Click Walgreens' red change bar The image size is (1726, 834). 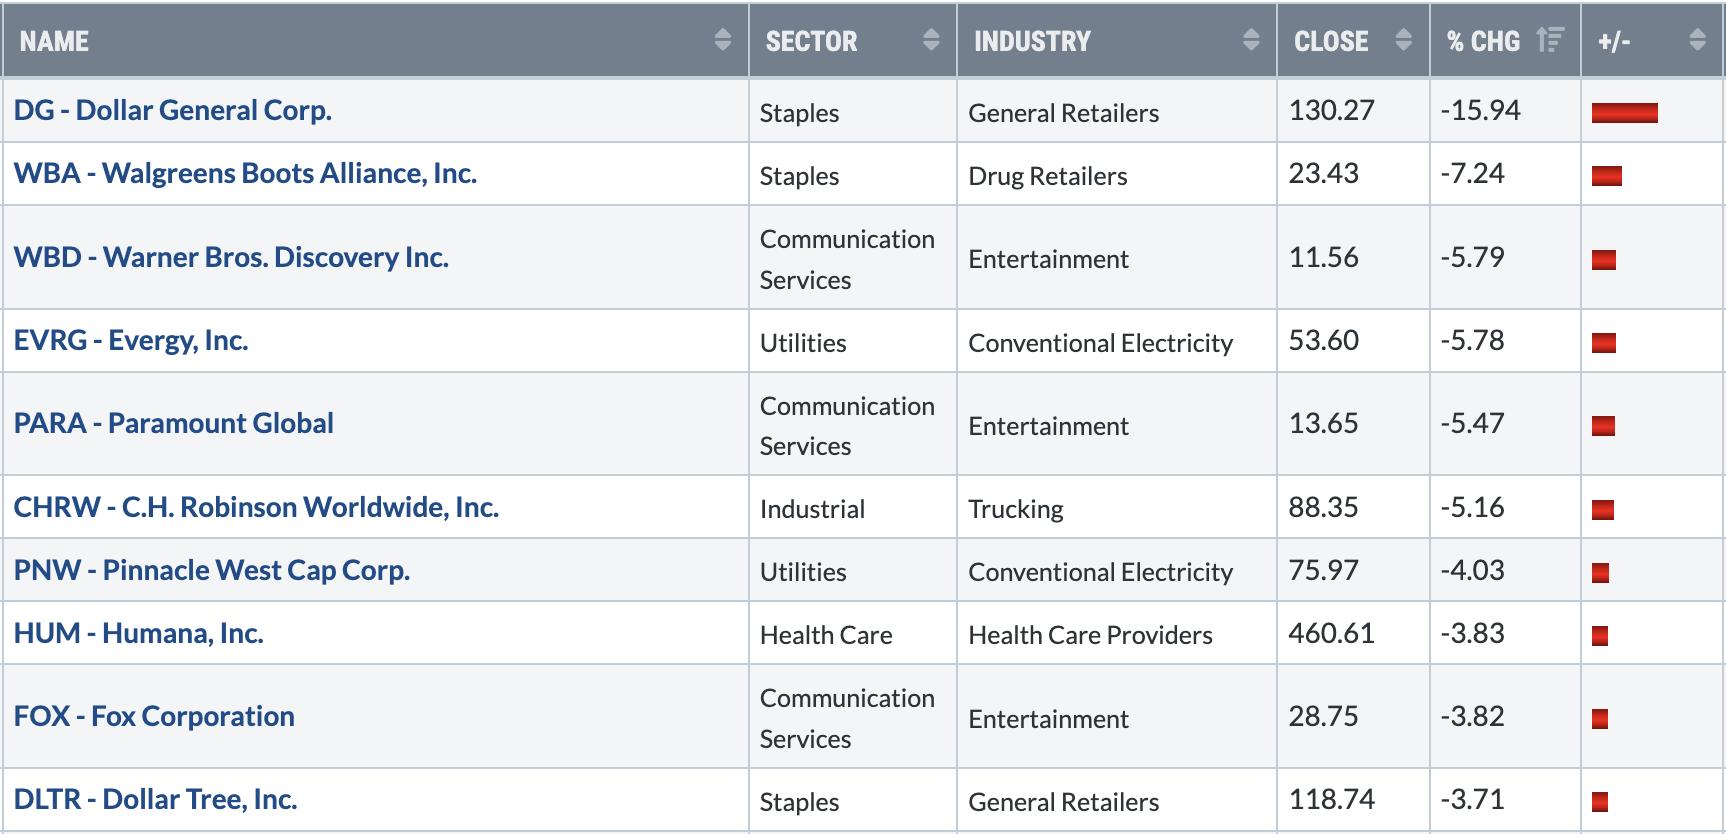pos(1606,176)
